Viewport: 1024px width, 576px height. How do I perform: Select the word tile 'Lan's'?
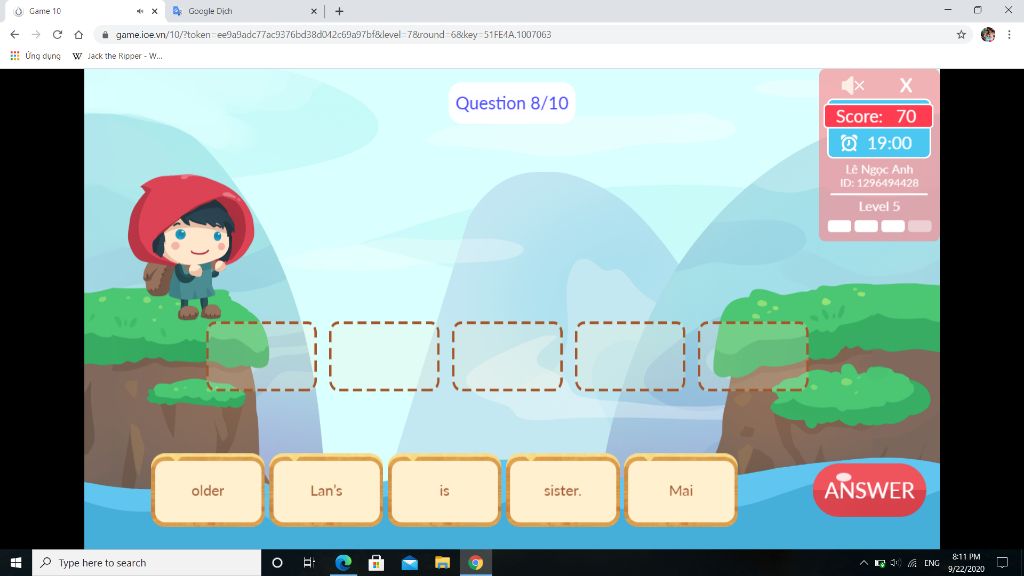pyautogui.click(x=326, y=490)
